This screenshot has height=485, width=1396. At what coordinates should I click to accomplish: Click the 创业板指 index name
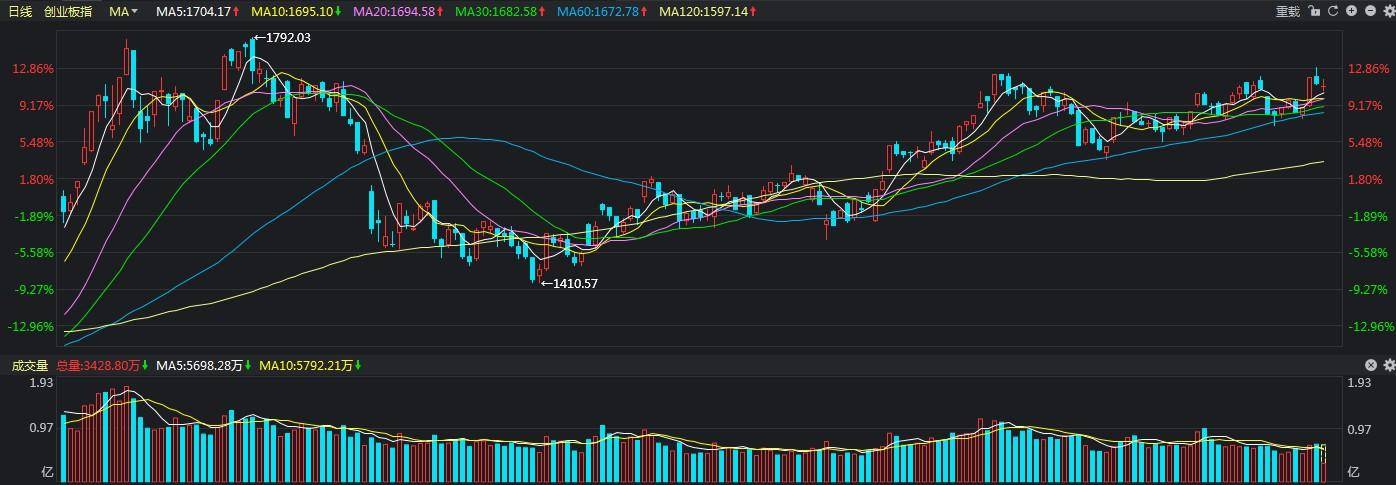pyautogui.click(x=69, y=11)
